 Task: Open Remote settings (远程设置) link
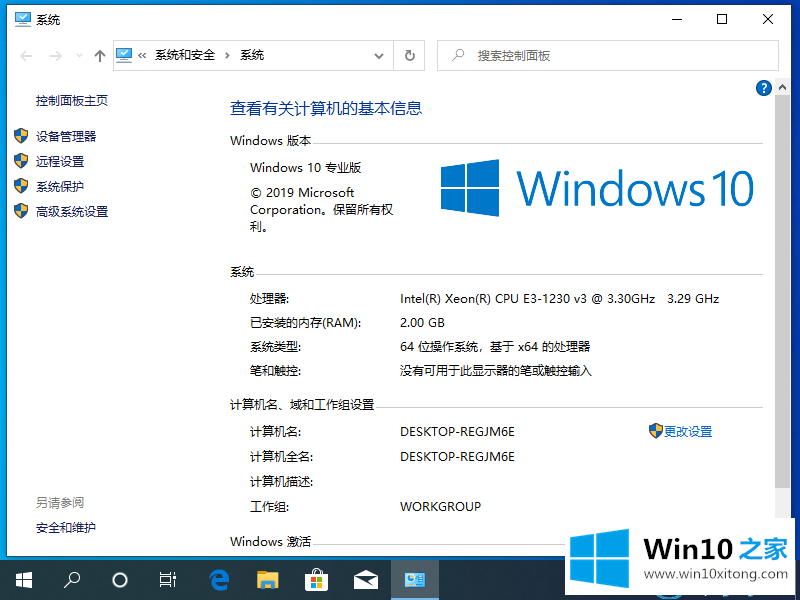pos(60,161)
